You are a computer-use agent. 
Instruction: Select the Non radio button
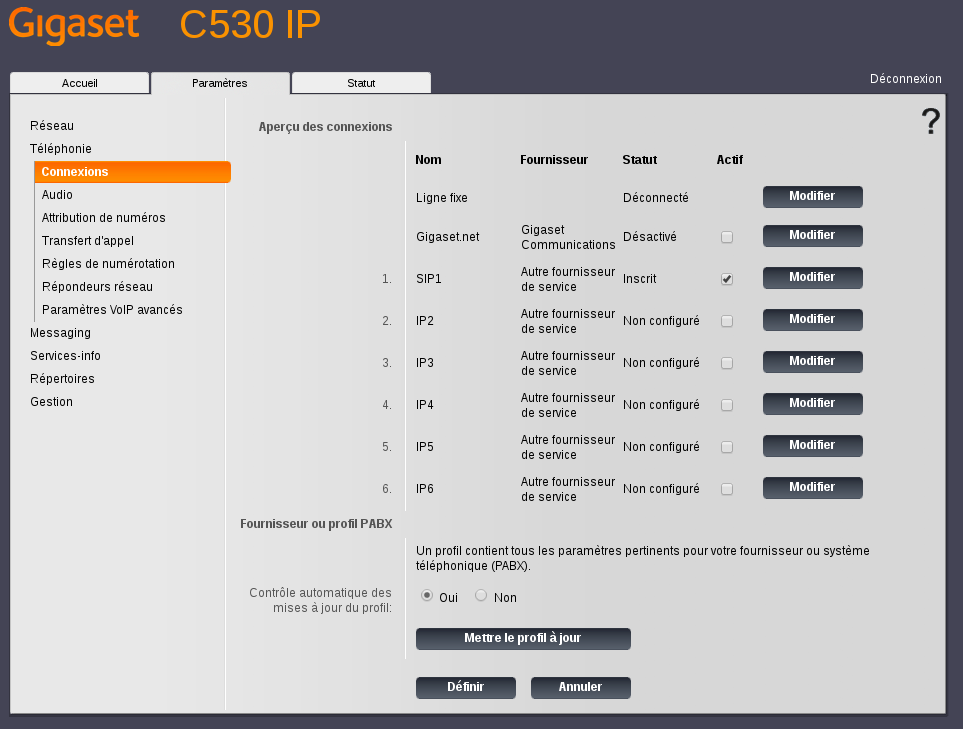(481, 596)
